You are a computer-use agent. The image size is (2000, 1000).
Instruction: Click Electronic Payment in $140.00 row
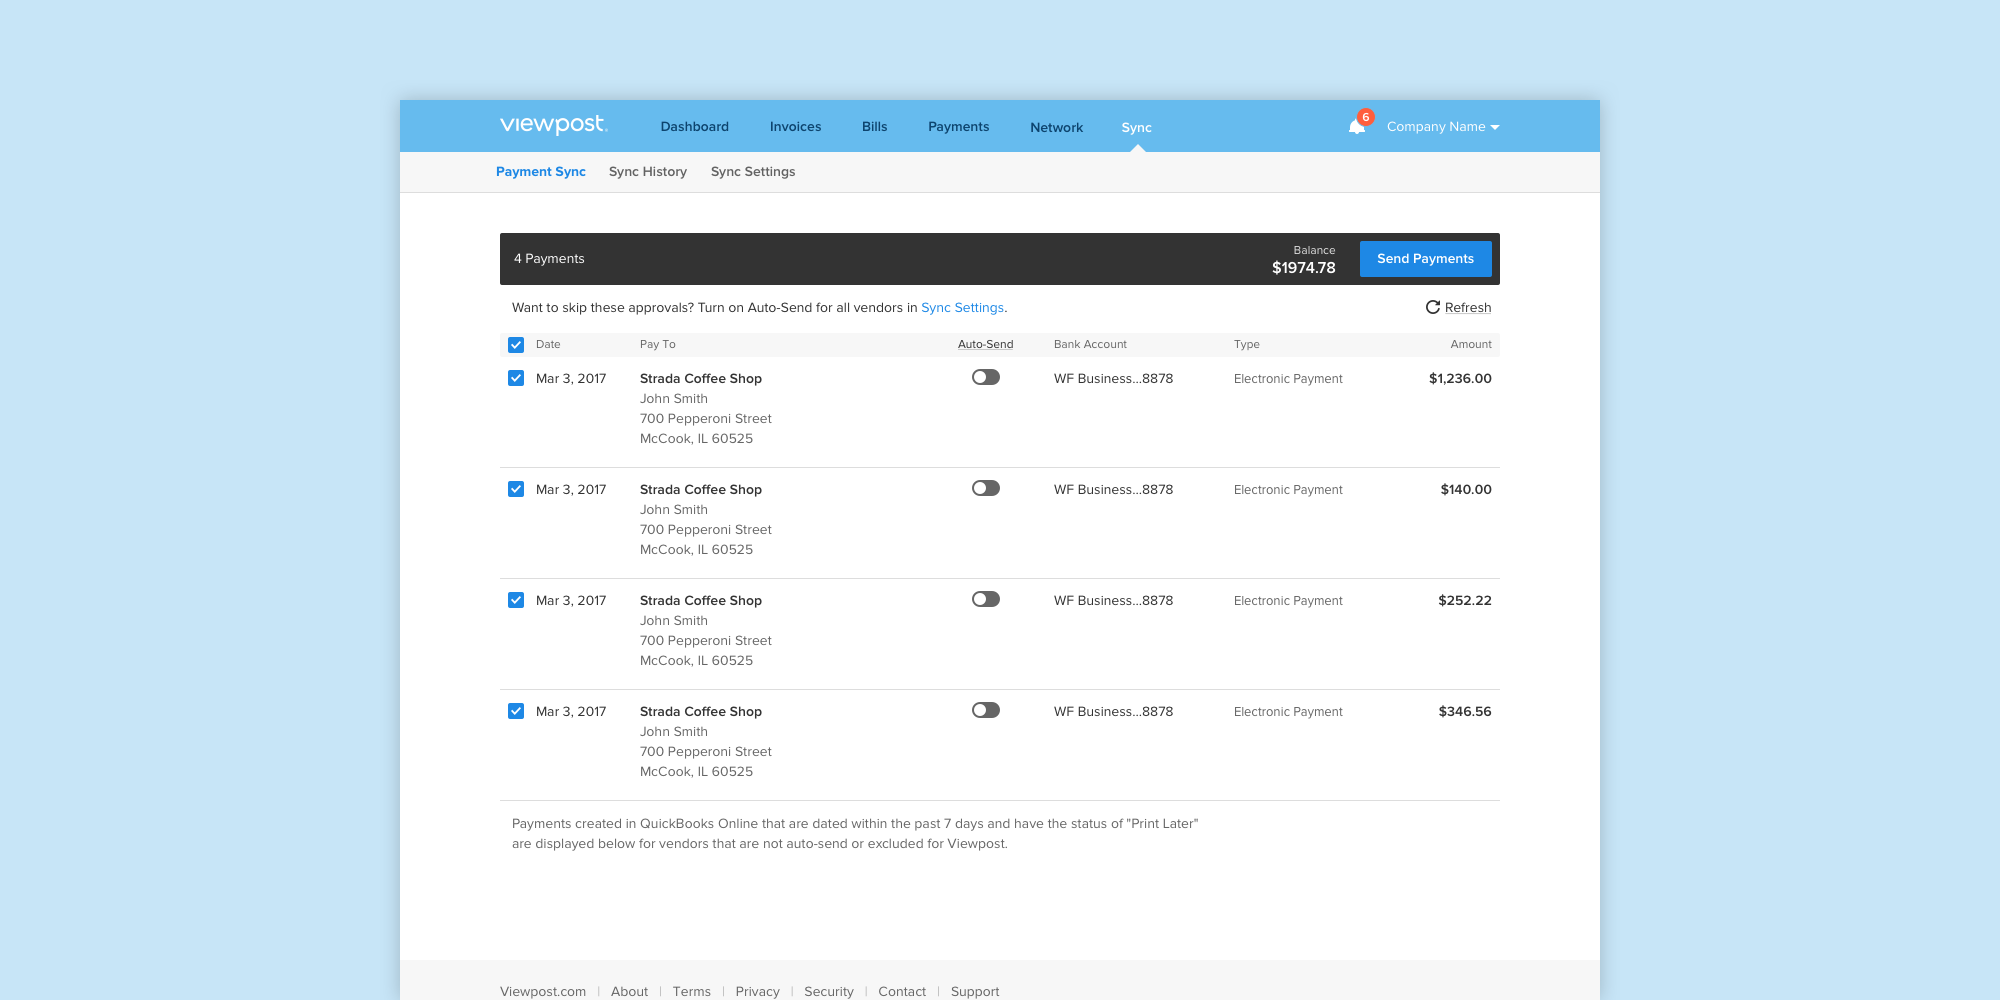pos(1288,490)
